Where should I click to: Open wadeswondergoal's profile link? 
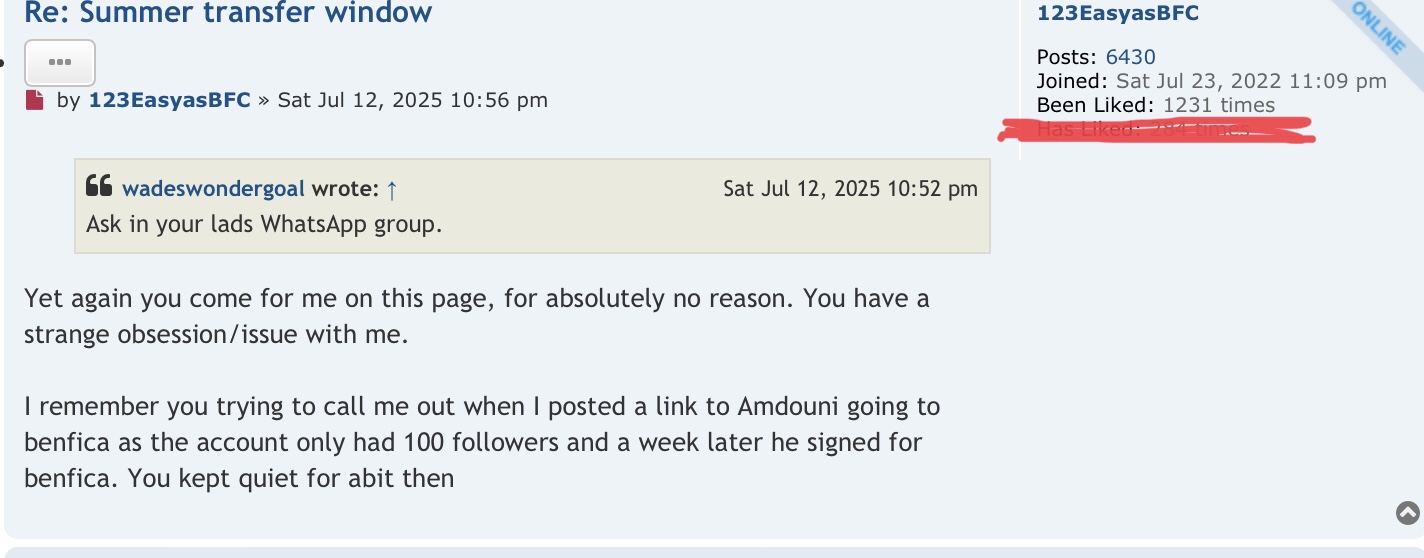[214, 189]
